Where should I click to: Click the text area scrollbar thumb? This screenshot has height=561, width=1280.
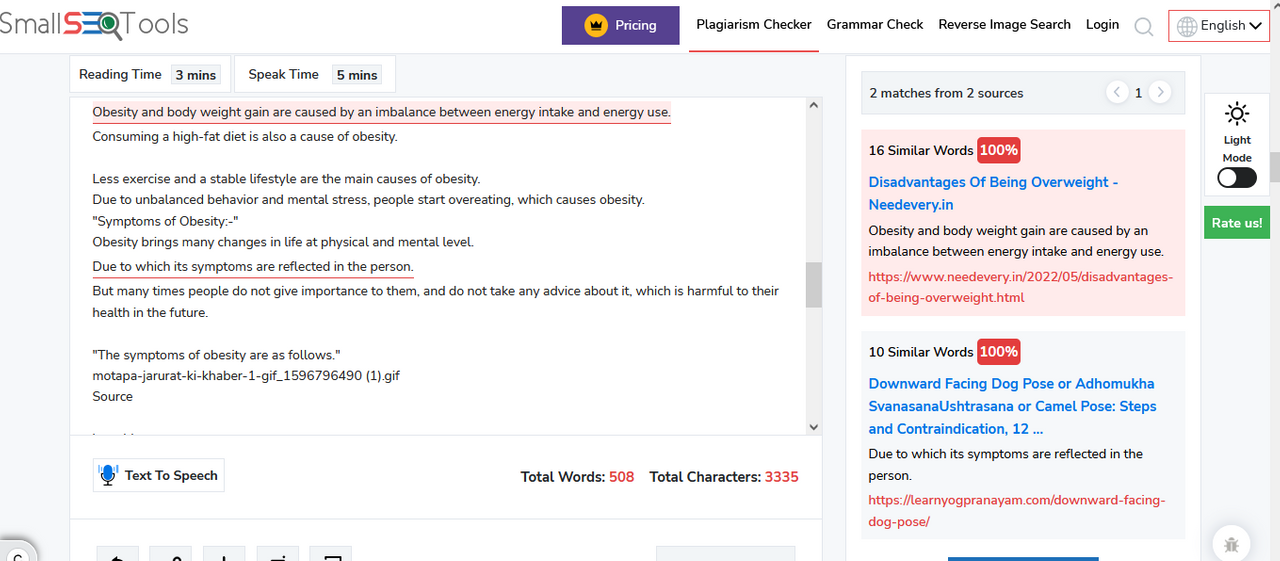(x=813, y=285)
